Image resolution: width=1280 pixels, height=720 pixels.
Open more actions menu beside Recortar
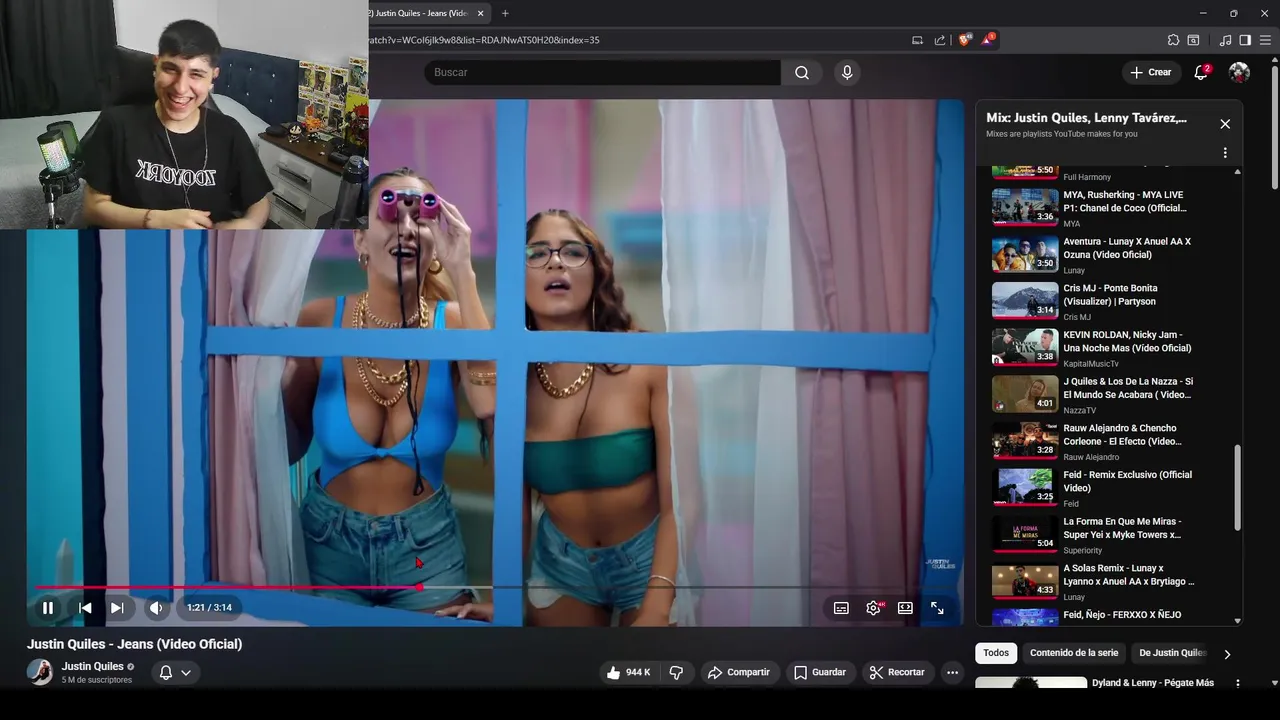coord(953,672)
